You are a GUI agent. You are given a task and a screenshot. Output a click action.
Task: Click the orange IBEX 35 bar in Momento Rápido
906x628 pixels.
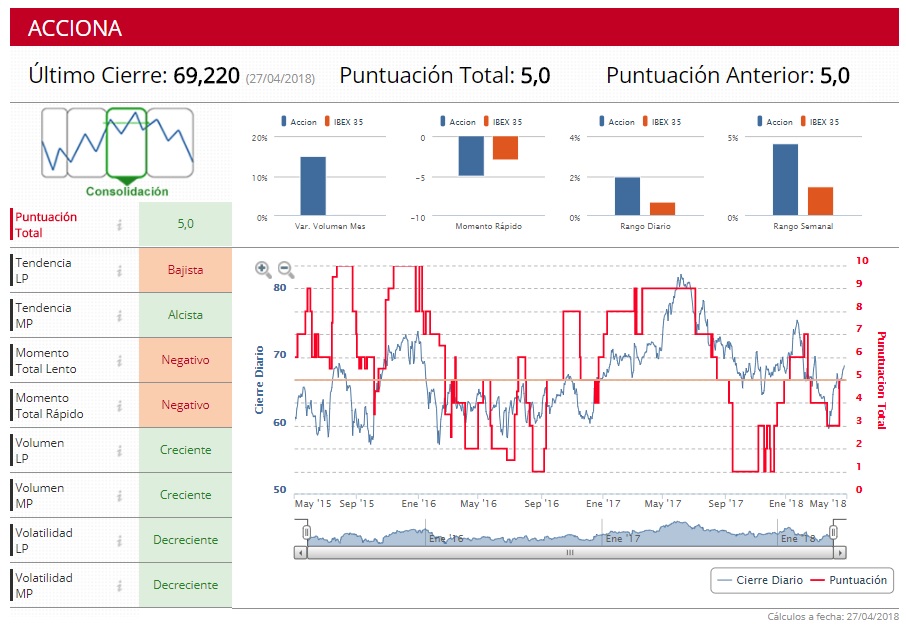click(505, 148)
